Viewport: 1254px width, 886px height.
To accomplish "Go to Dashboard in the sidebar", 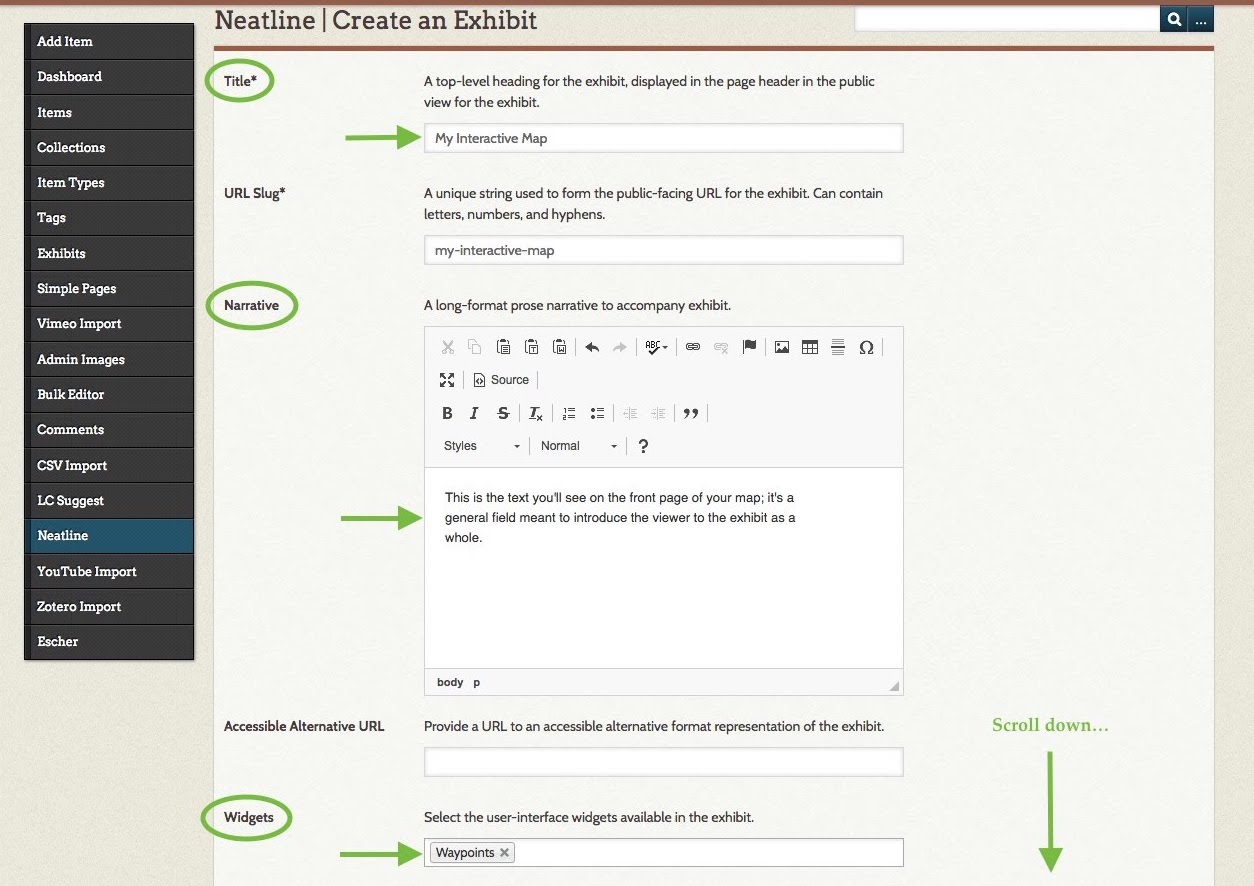I will click(x=109, y=77).
